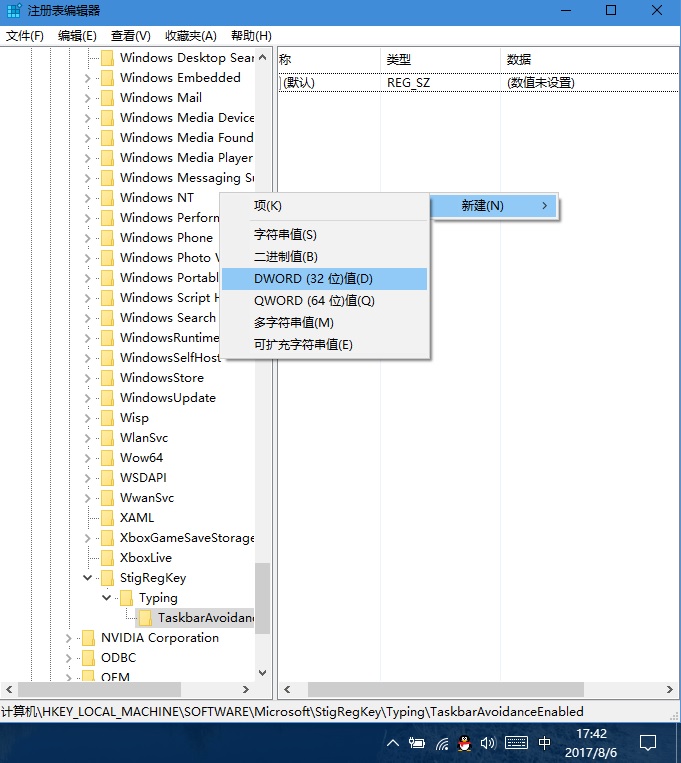Click the WlanSvc folder icon
Screen dimensions: 681x763
pyautogui.click(x=107, y=437)
